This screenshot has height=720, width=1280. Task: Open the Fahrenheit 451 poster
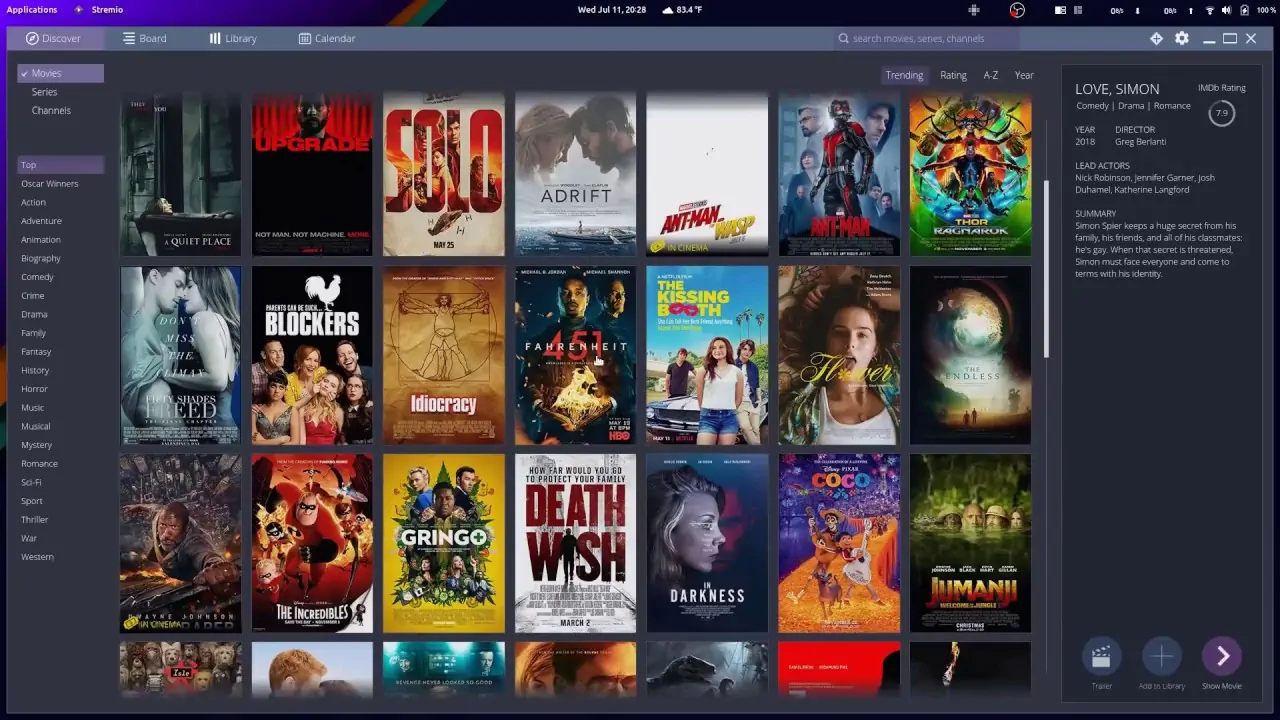[575, 355]
